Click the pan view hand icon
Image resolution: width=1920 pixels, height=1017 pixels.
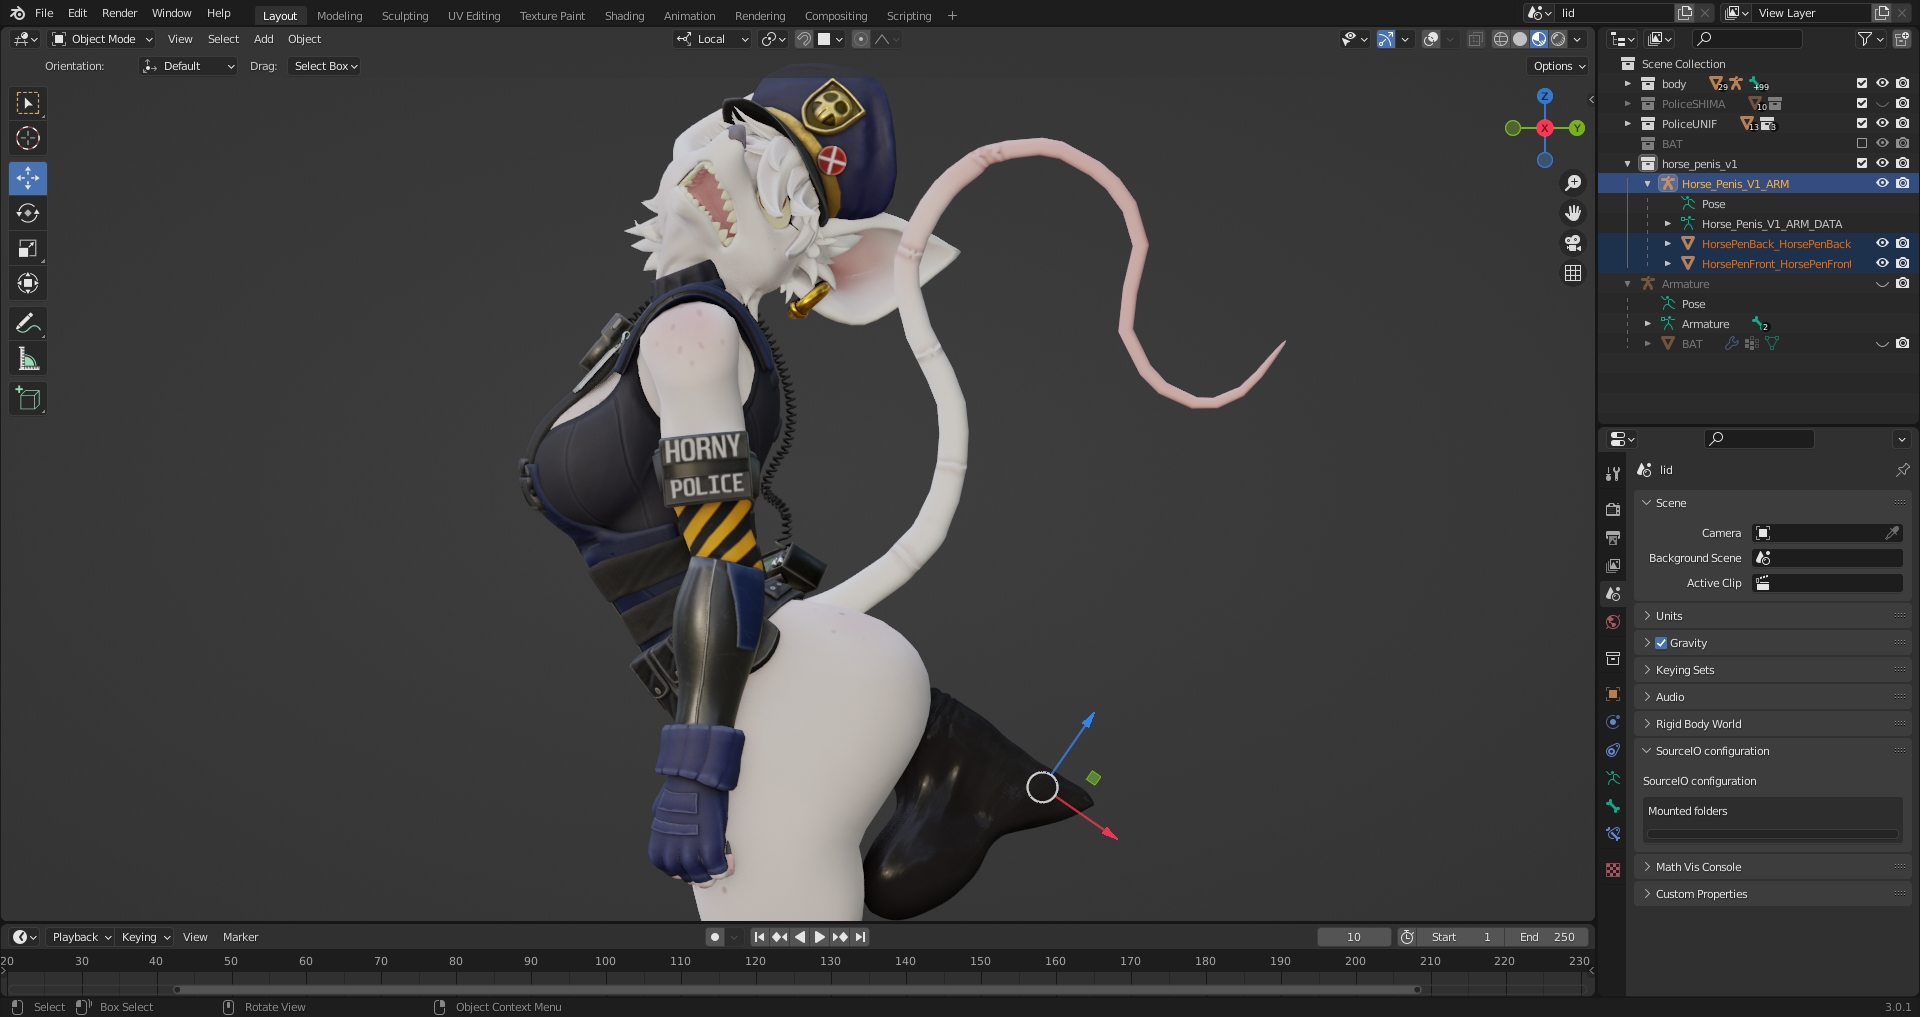click(x=1573, y=212)
